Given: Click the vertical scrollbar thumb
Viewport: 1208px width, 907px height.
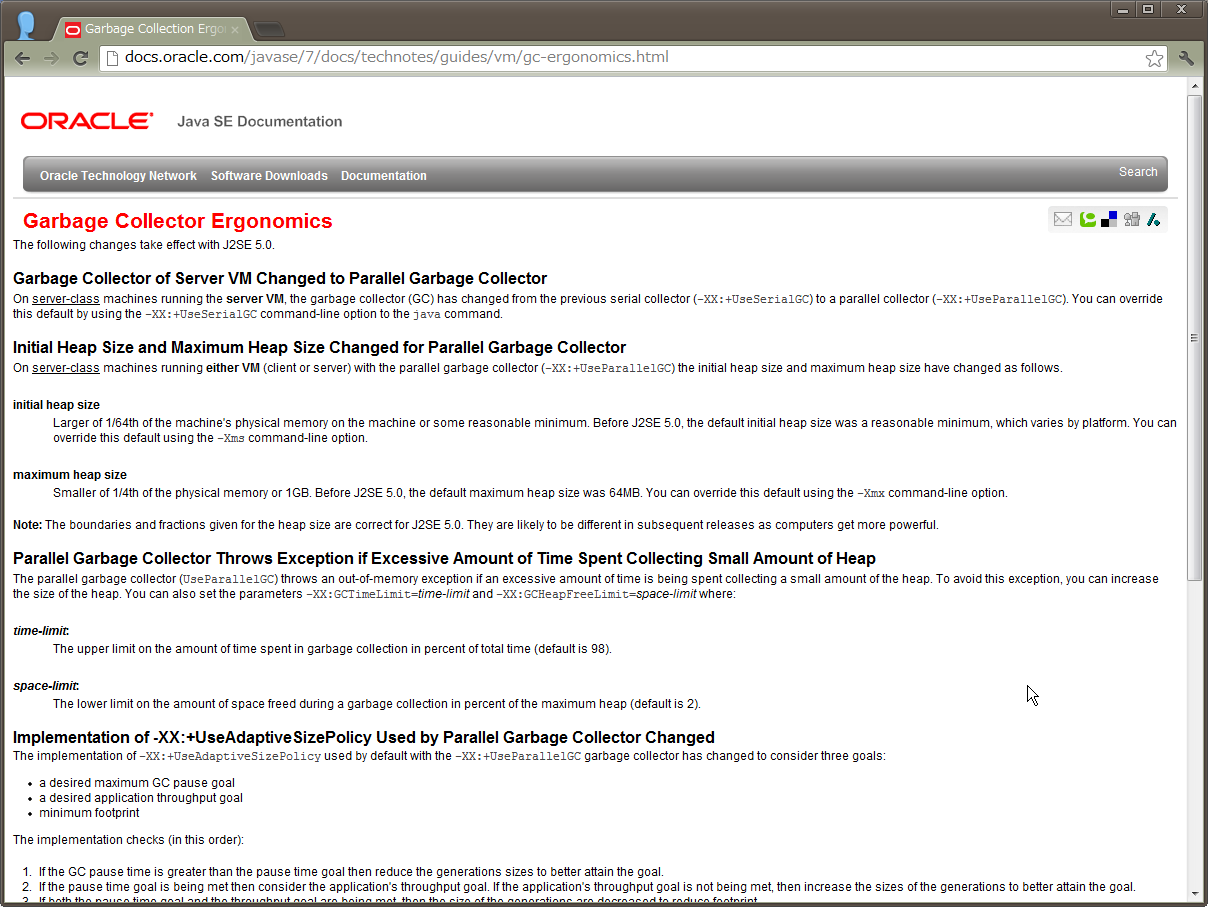Looking at the screenshot, I should pyautogui.click(x=1195, y=338).
